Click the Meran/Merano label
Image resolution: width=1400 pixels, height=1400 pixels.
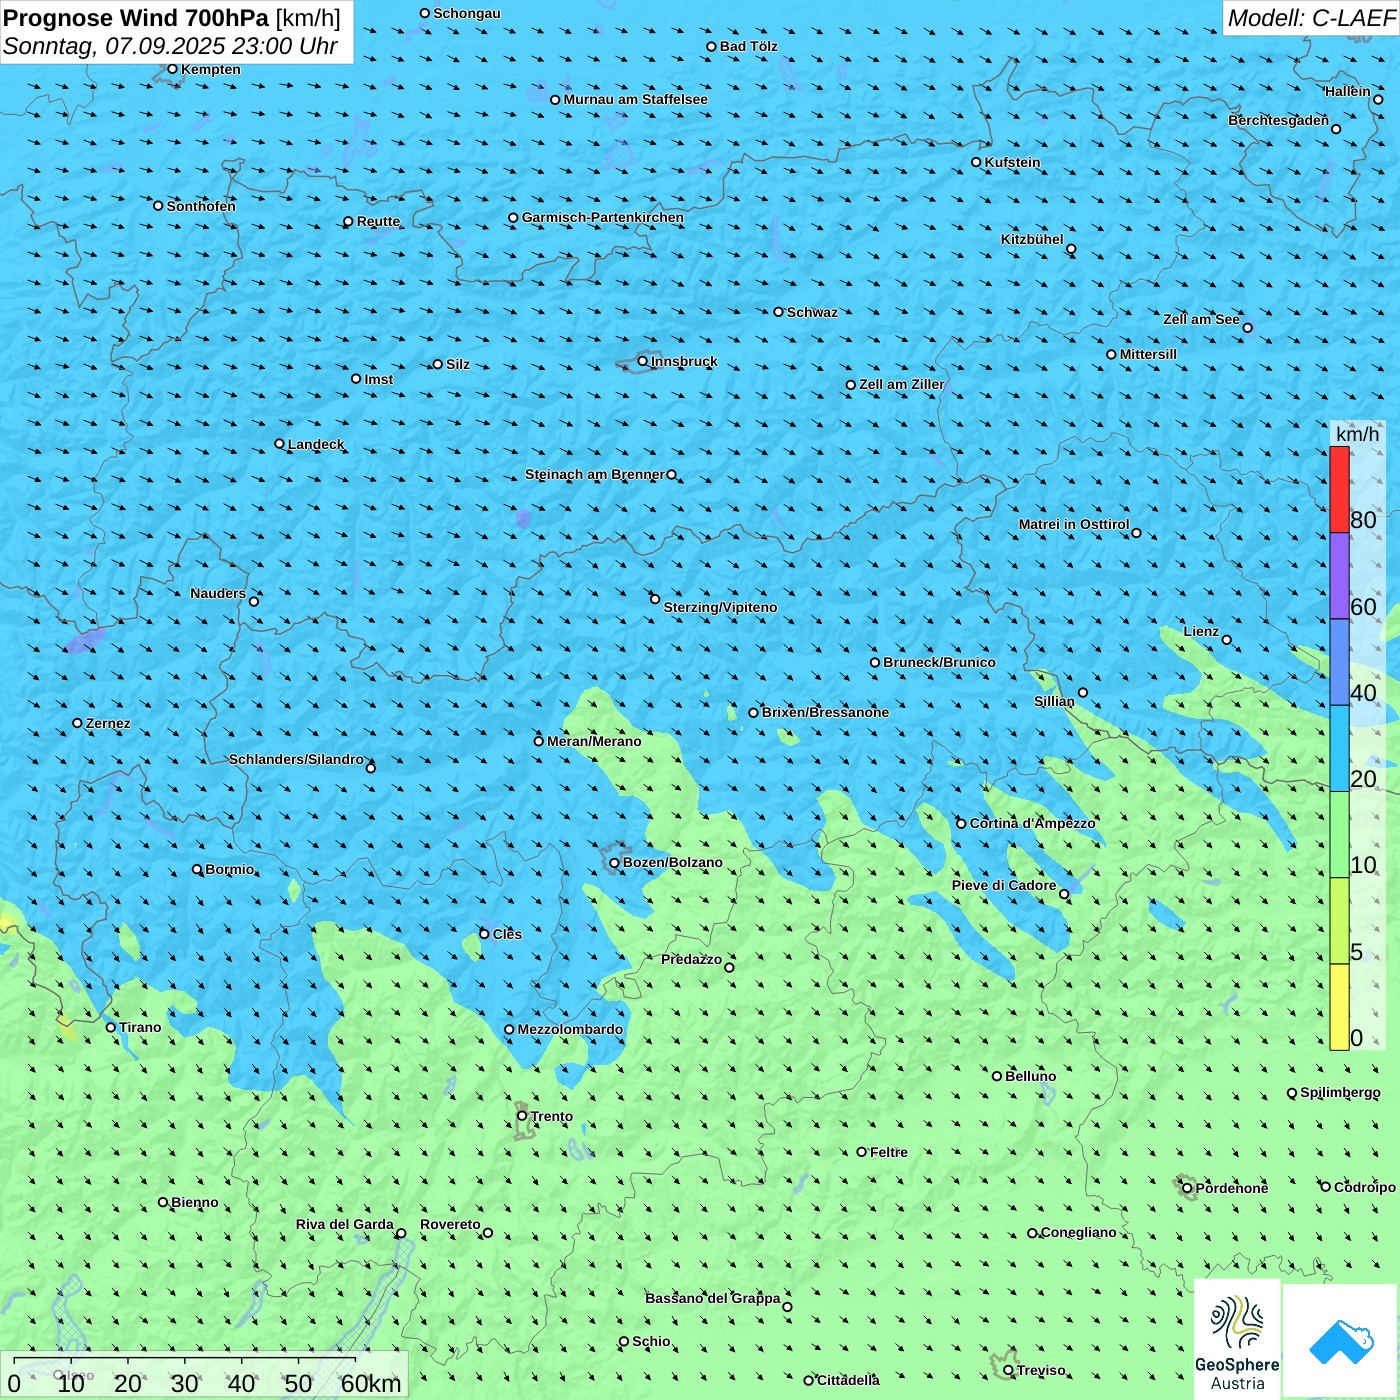click(x=594, y=741)
